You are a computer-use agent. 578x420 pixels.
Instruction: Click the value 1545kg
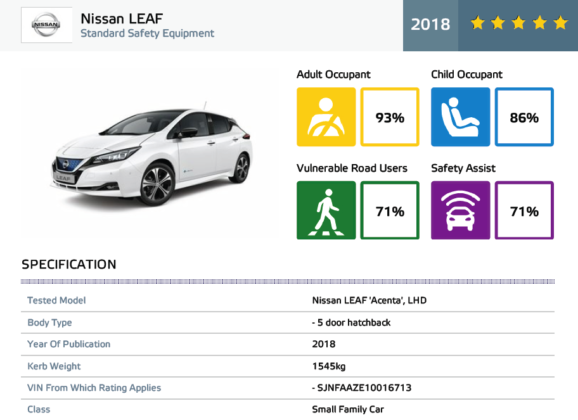(x=329, y=366)
